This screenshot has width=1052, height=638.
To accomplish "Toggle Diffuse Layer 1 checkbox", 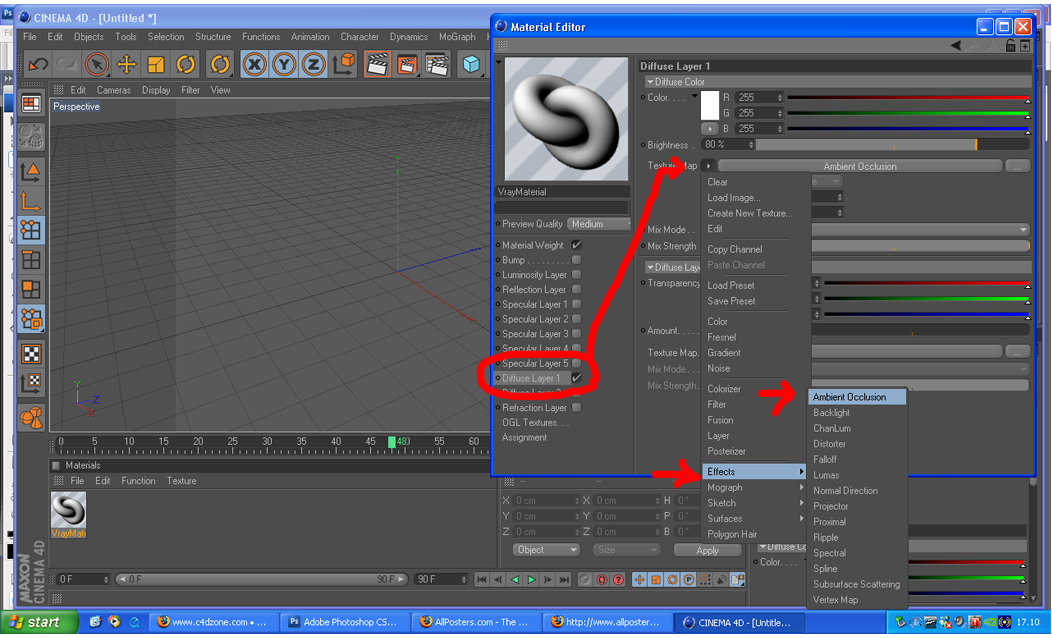I will (x=576, y=378).
